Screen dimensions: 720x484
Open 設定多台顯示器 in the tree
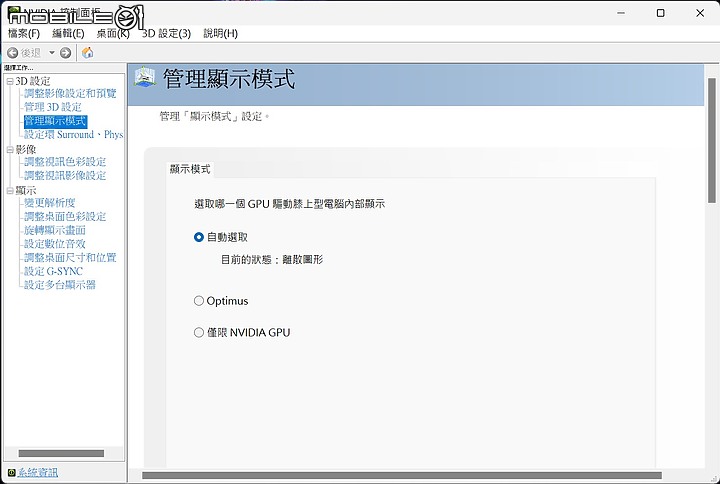coord(60,285)
